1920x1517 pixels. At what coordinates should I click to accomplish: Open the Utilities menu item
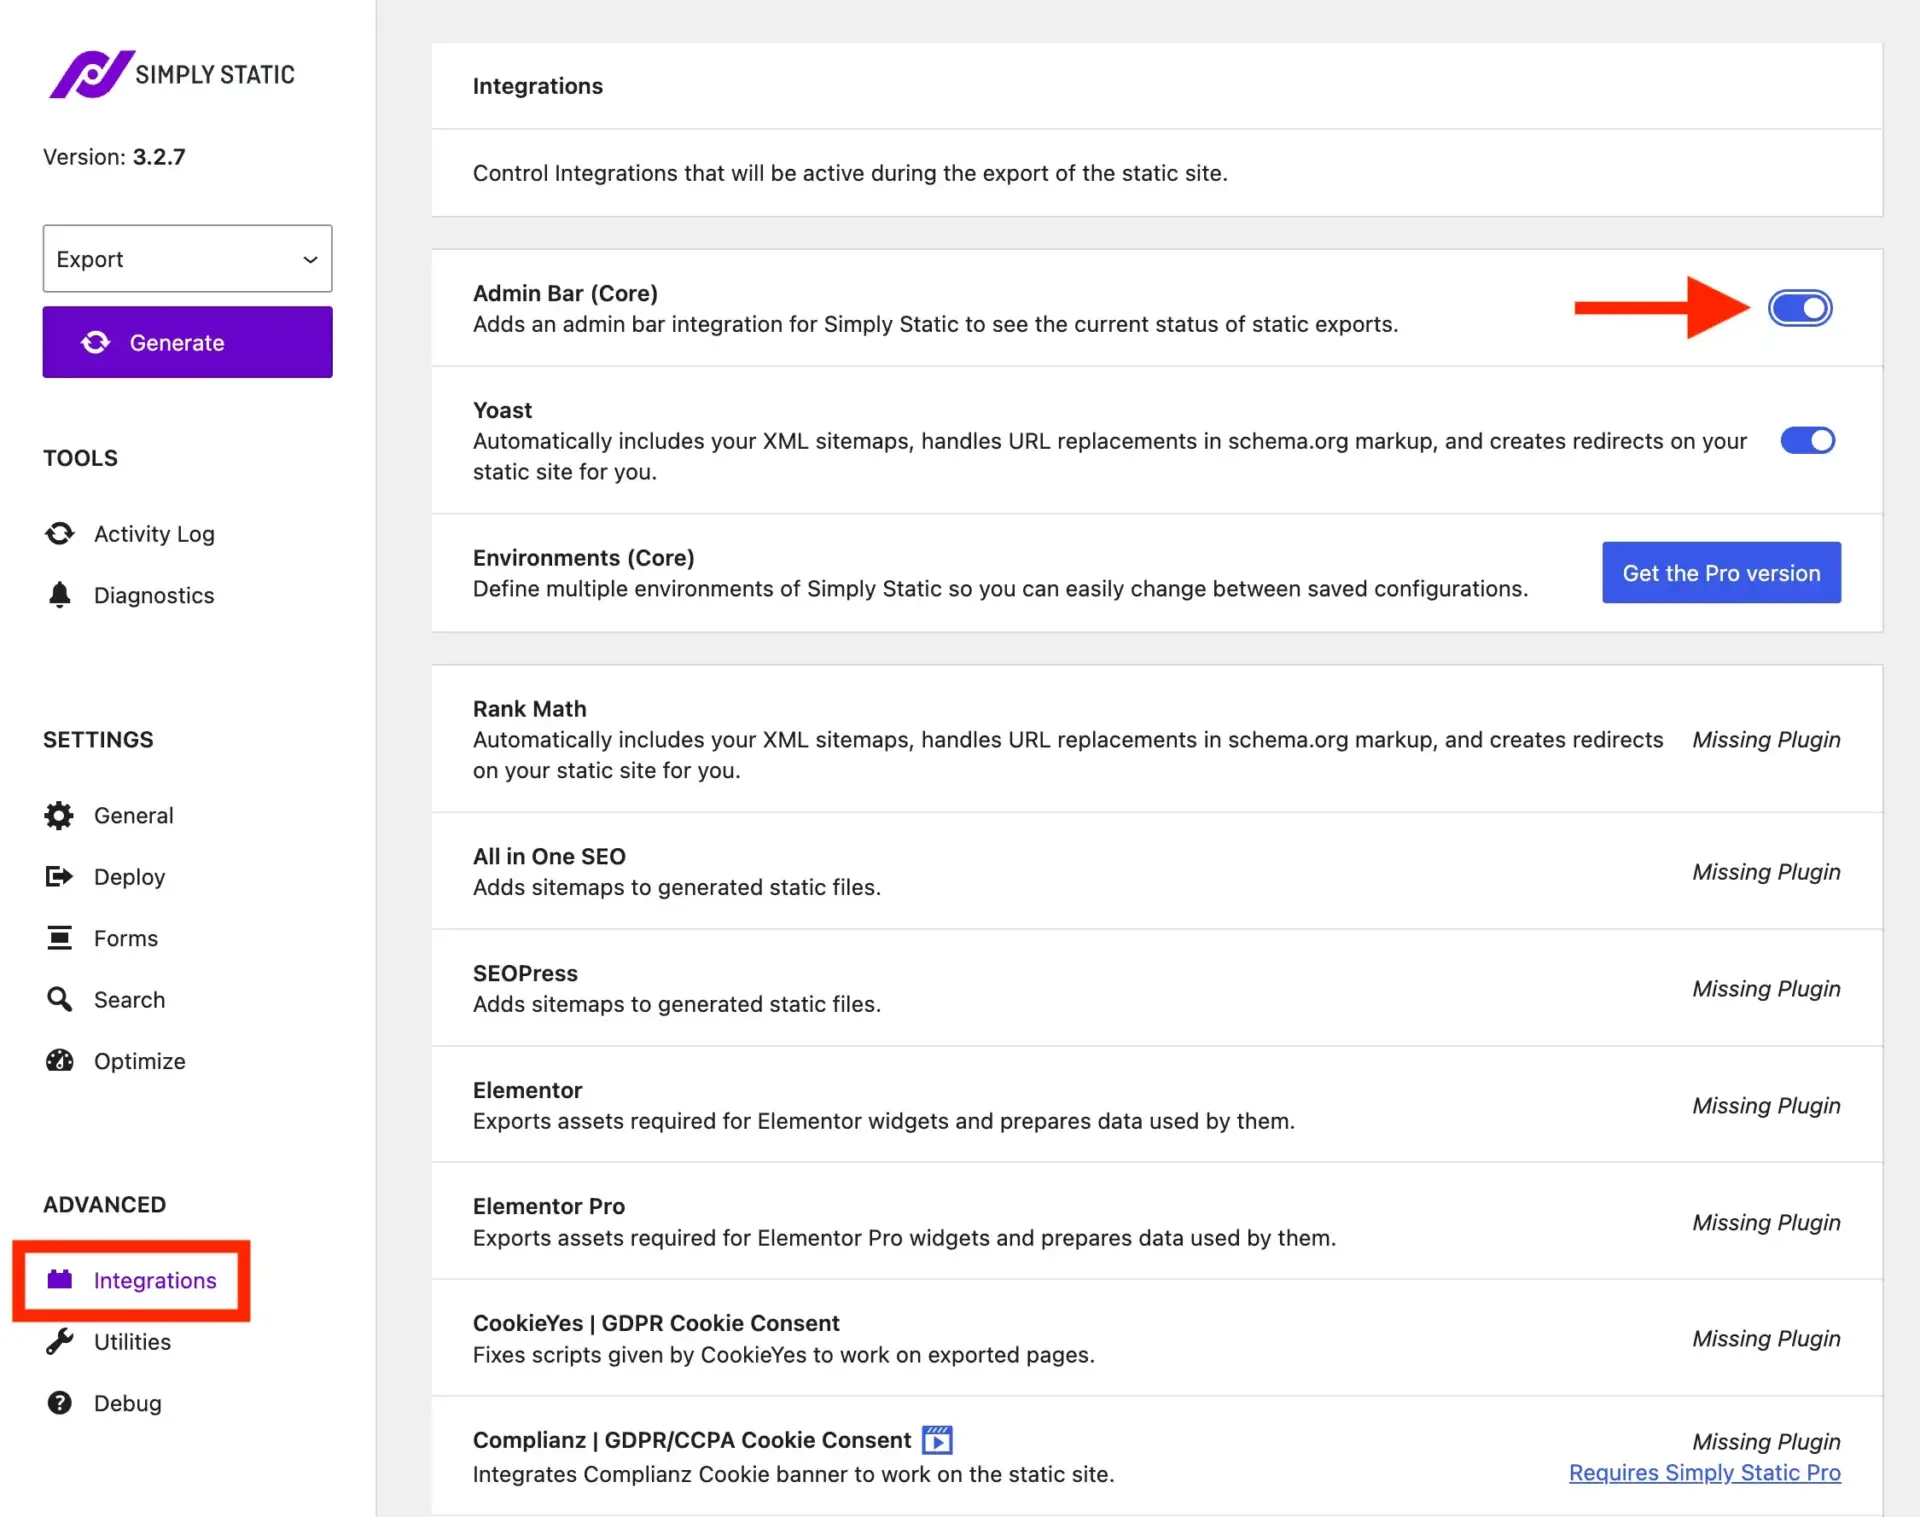pyautogui.click(x=132, y=1342)
